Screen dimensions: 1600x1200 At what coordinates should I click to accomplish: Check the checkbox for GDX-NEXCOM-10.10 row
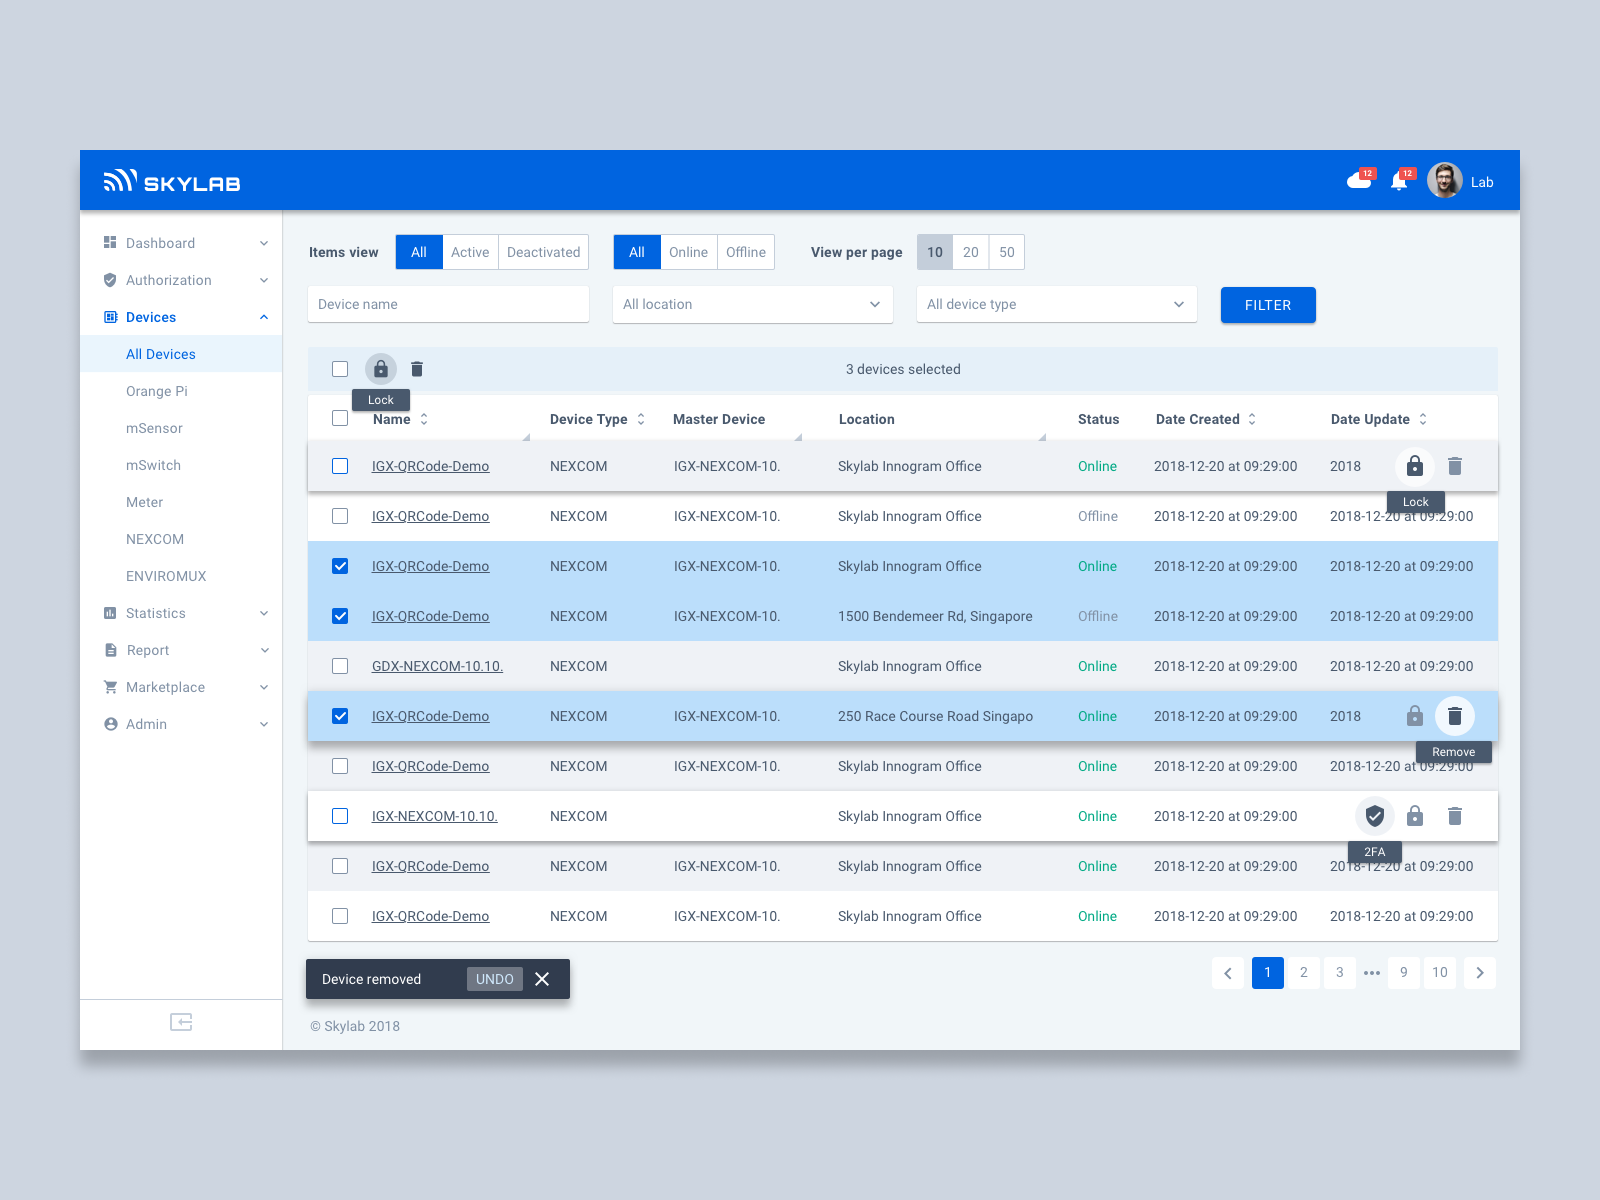point(340,665)
